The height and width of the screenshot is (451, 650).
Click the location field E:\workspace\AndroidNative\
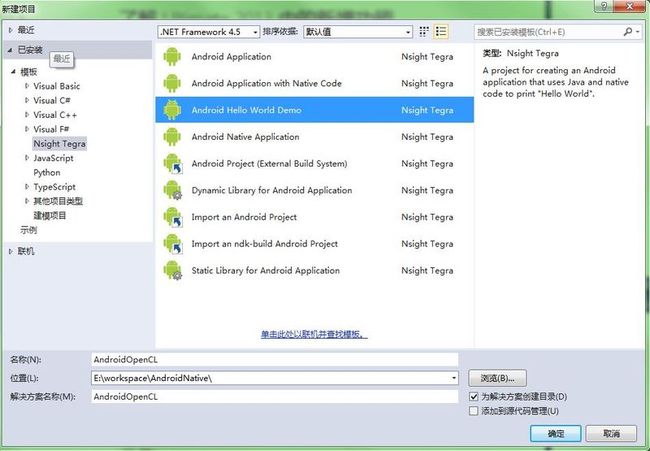tap(274, 378)
